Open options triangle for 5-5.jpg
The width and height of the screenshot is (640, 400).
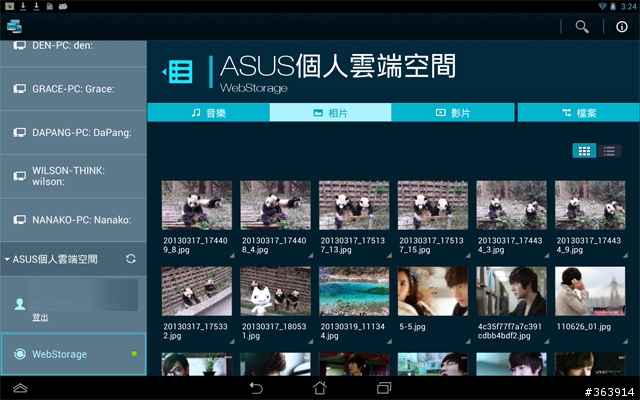click(468, 341)
